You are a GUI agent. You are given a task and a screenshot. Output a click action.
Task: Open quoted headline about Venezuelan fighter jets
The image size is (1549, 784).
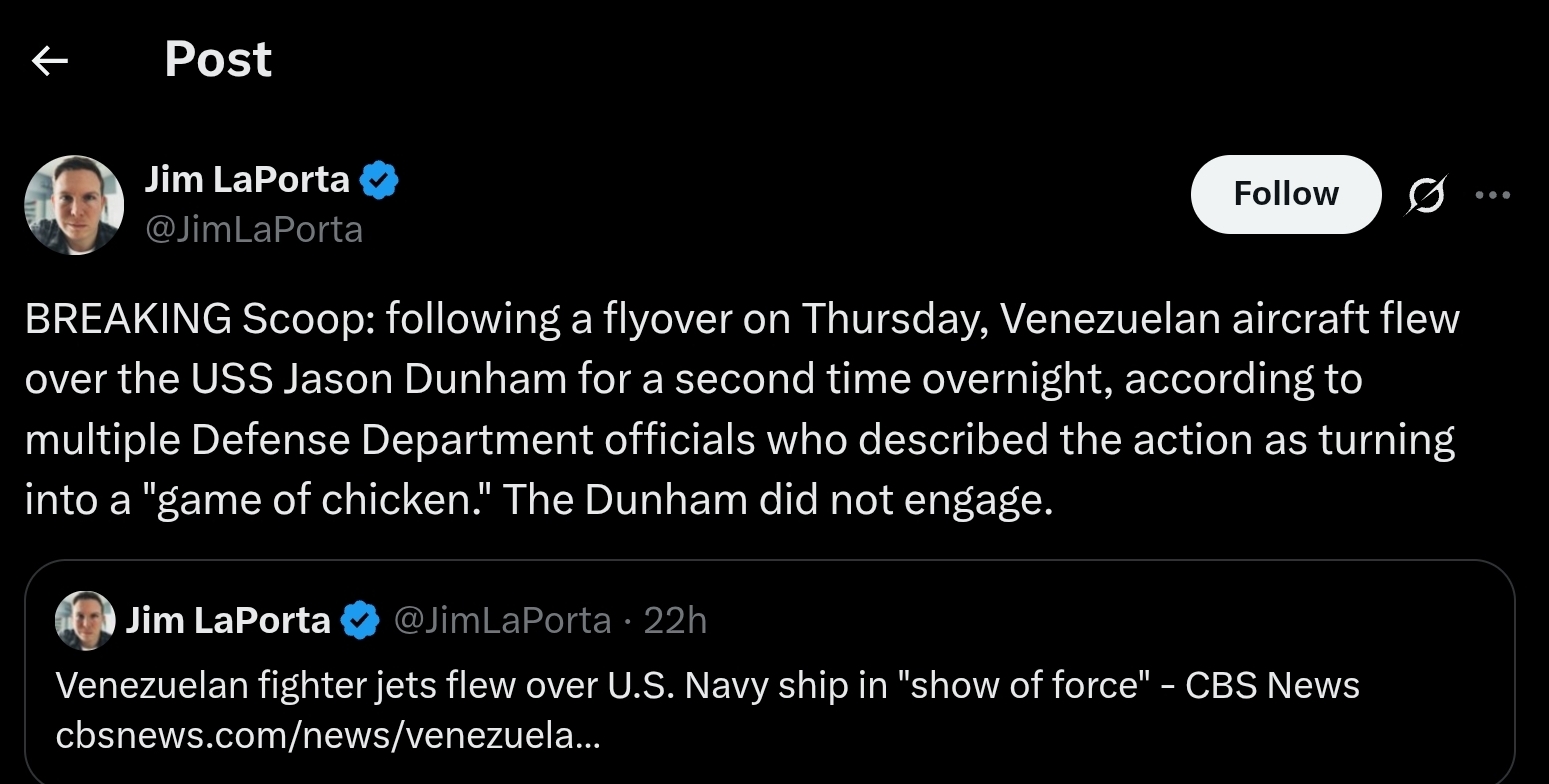[707, 686]
